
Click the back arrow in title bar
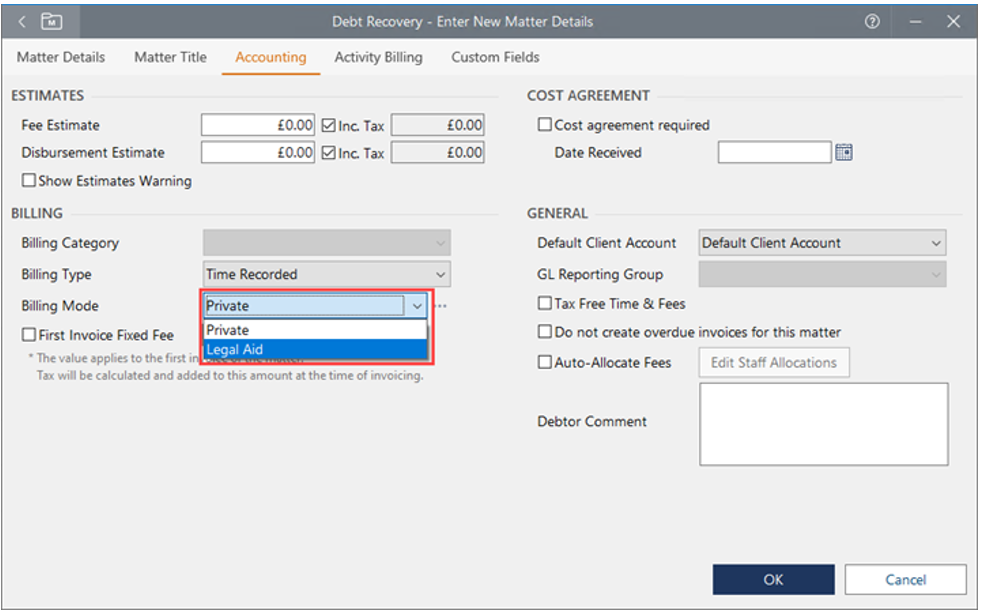pos(22,21)
